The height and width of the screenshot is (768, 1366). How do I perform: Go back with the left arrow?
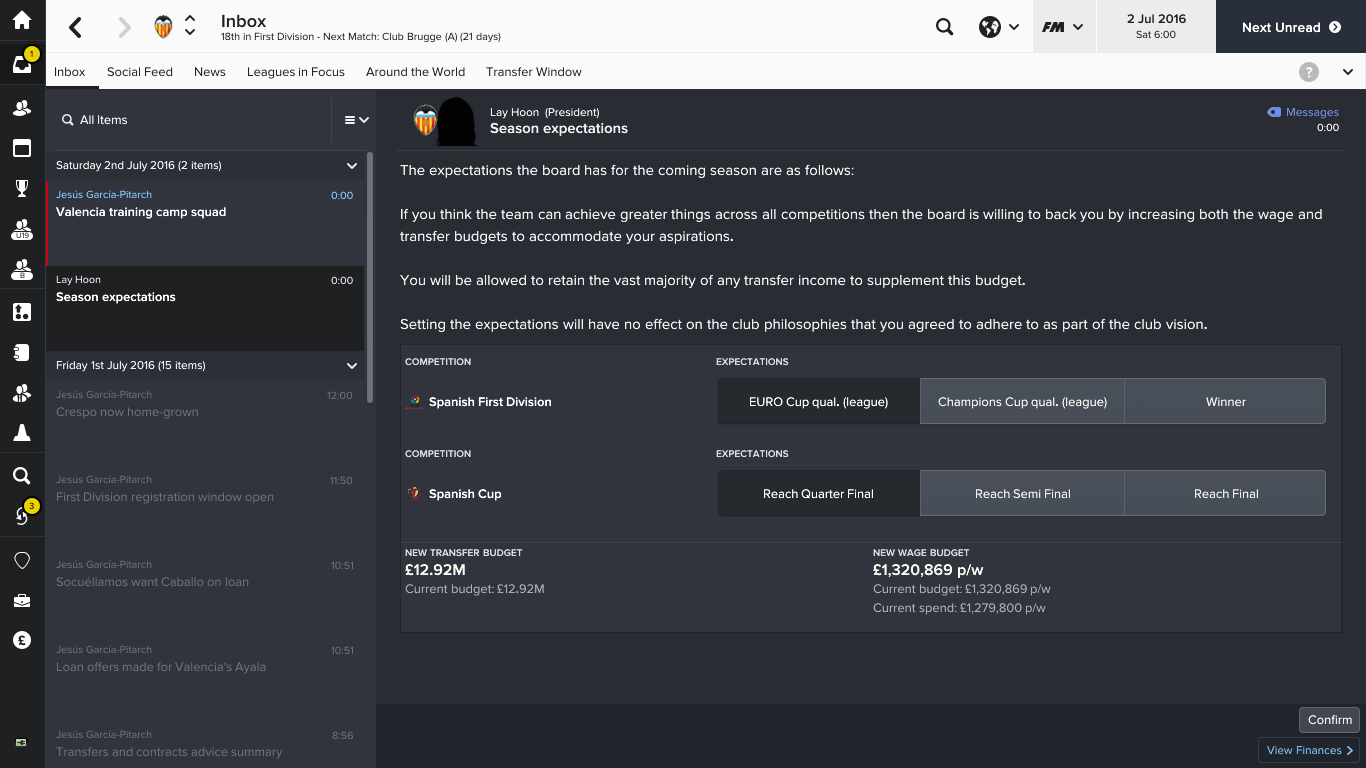tap(75, 27)
